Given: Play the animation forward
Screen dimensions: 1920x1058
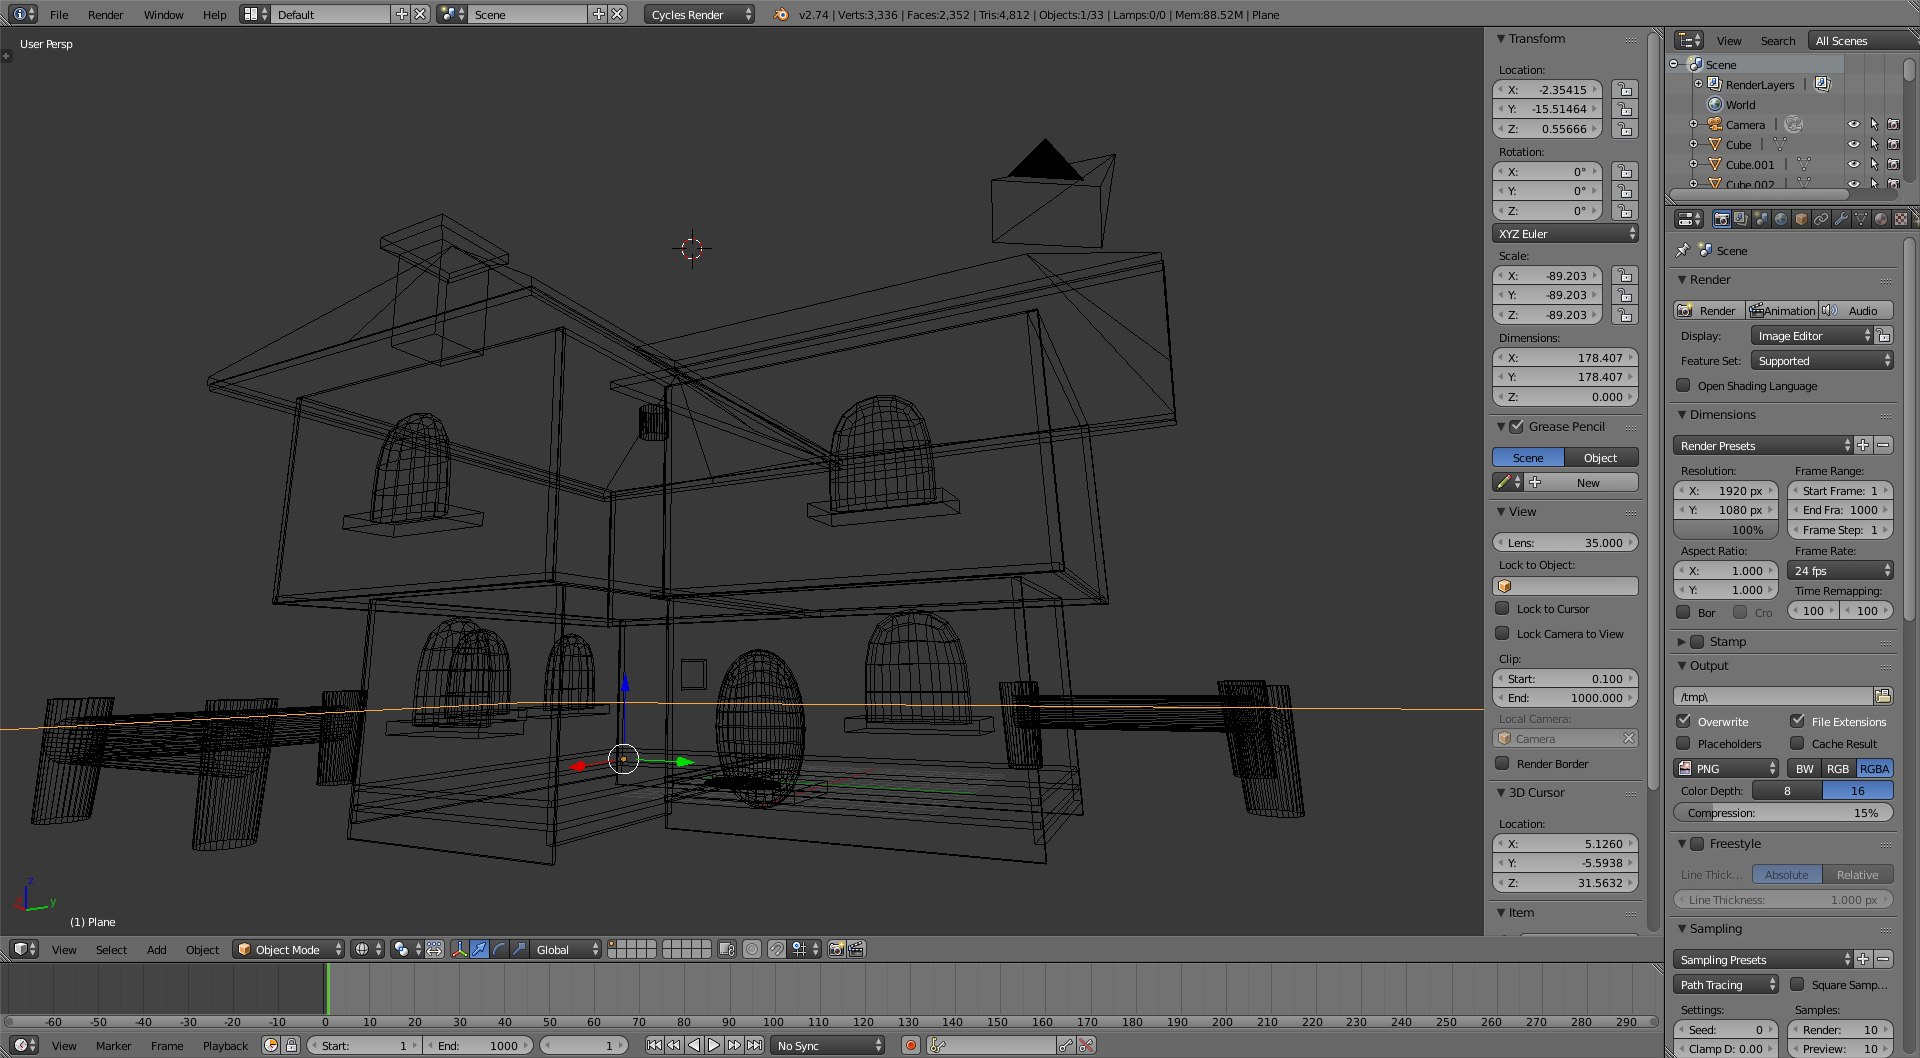Looking at the screenshot, I should click(x=714, y=1046).
